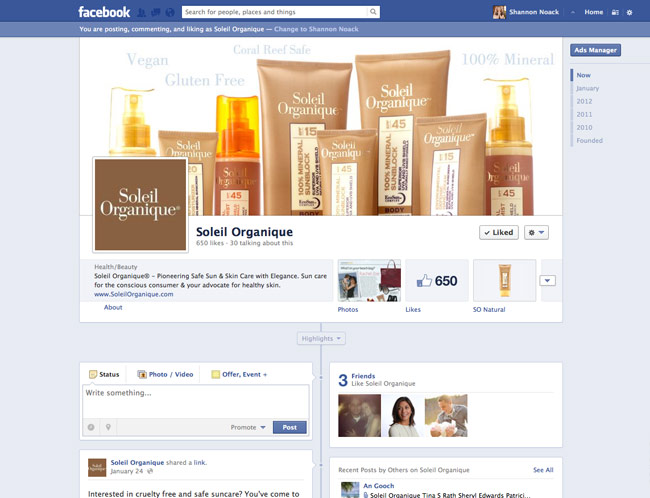Image resolution: width=650 pixels, height=498 pixels.
Task: Open friend requests icon in top bar
Action: coord(141,12)
